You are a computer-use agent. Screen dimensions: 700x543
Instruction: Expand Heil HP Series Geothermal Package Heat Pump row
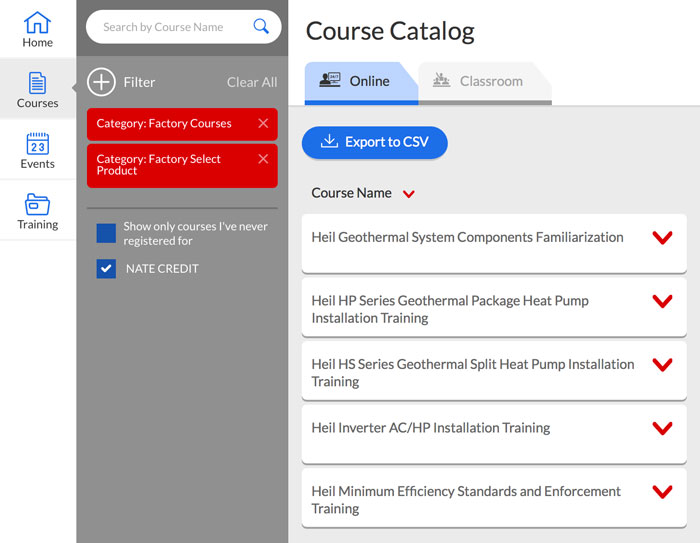[662, 301]
